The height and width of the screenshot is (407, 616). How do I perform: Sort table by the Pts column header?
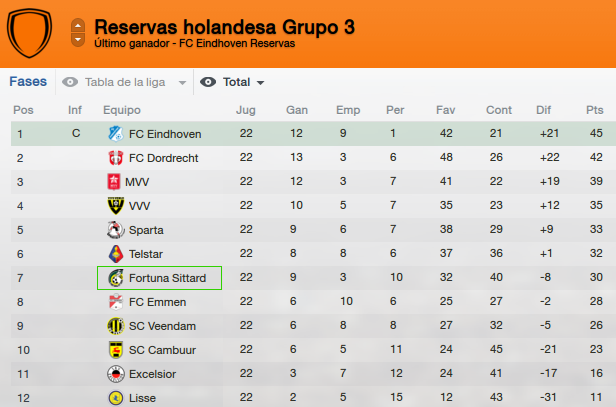[x=594, y=110]
